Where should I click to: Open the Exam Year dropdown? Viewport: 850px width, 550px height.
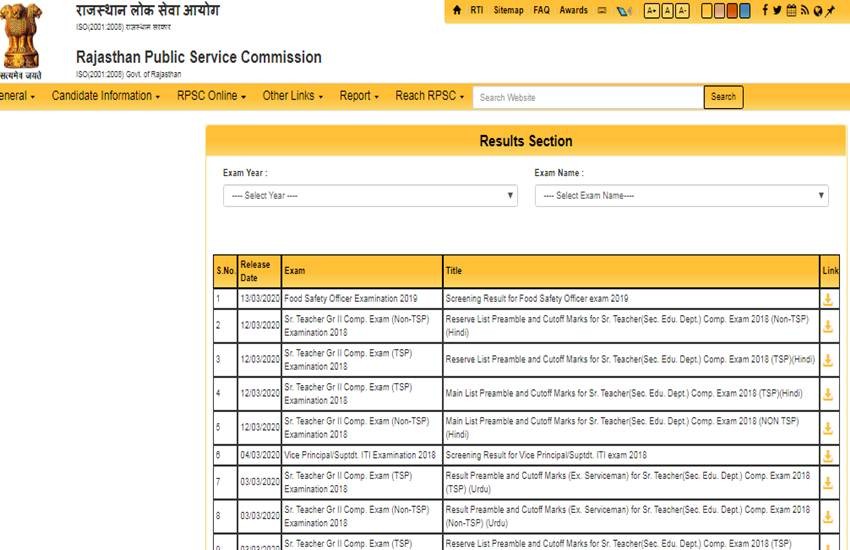[370, 196]
